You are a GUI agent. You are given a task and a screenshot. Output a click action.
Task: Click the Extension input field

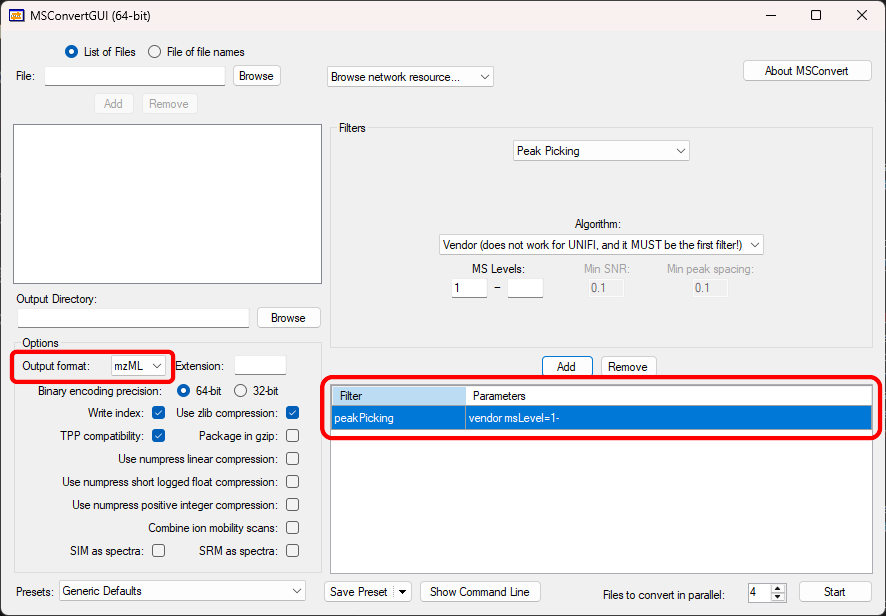pos(260,366)
